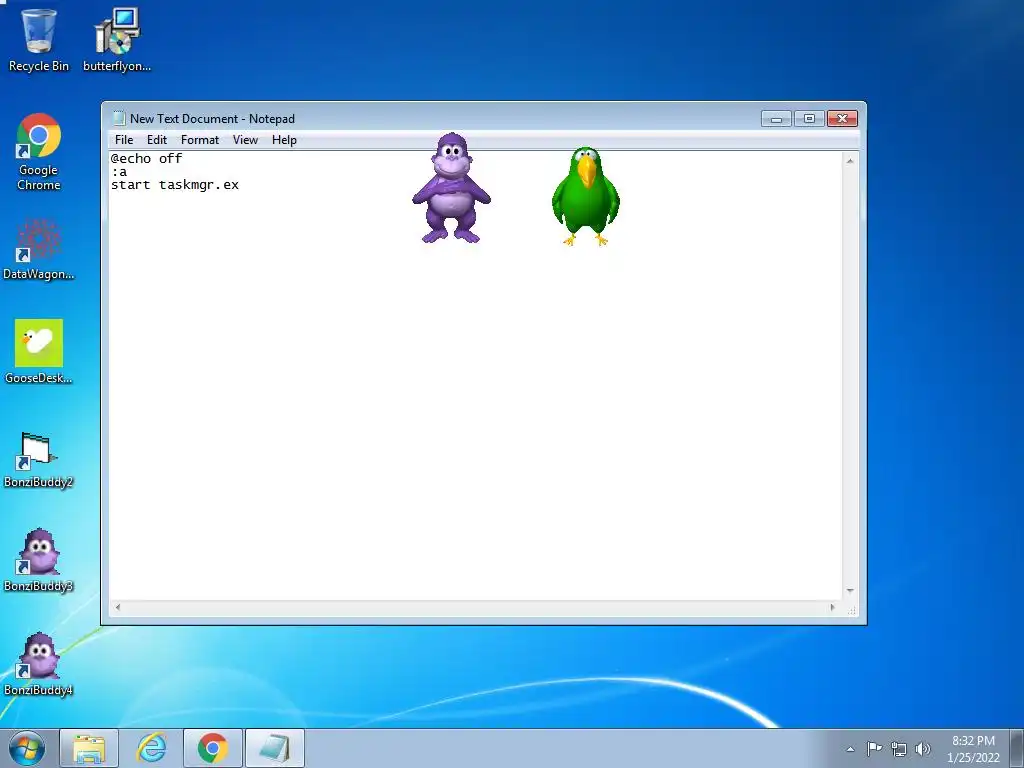Viewport: 1024px width, 768px height.
Task: Click the ':a' label line
Action: point(119,172)
